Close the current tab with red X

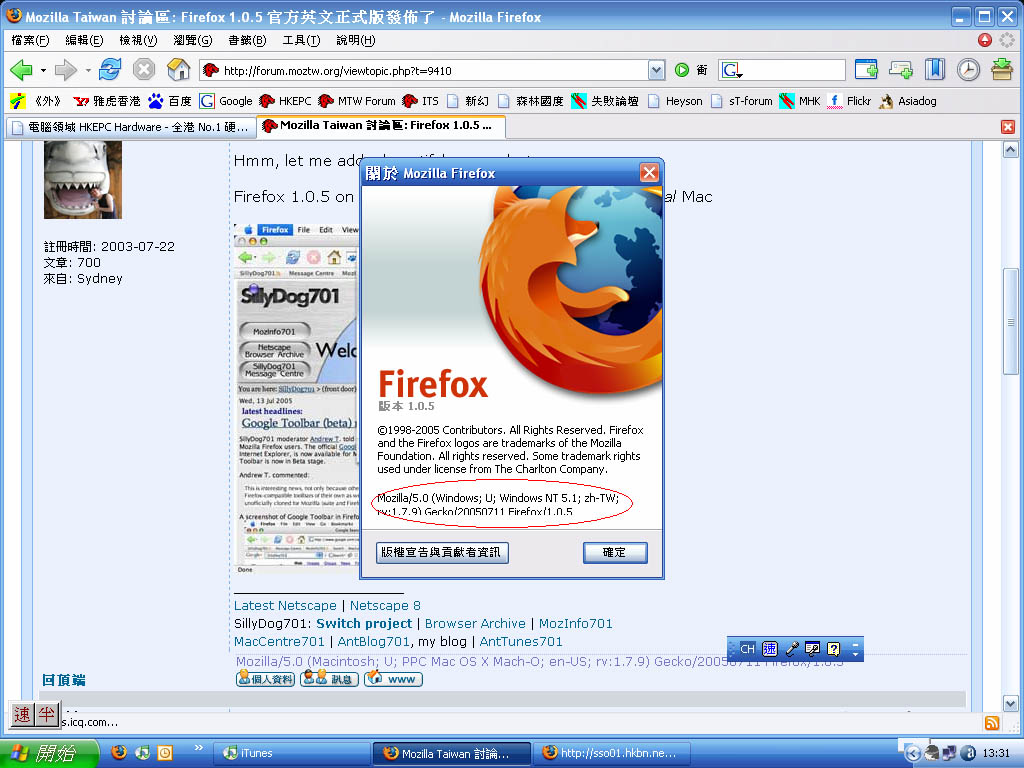click(1008, 127)
